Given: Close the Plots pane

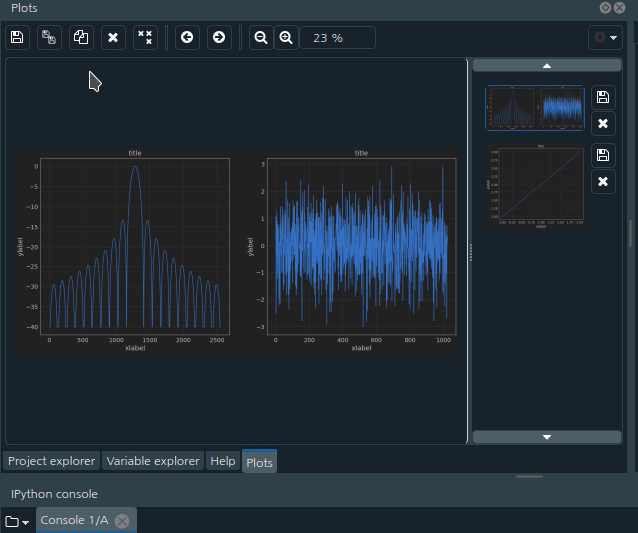Looking at the screenshot, I should click(619, 8).
